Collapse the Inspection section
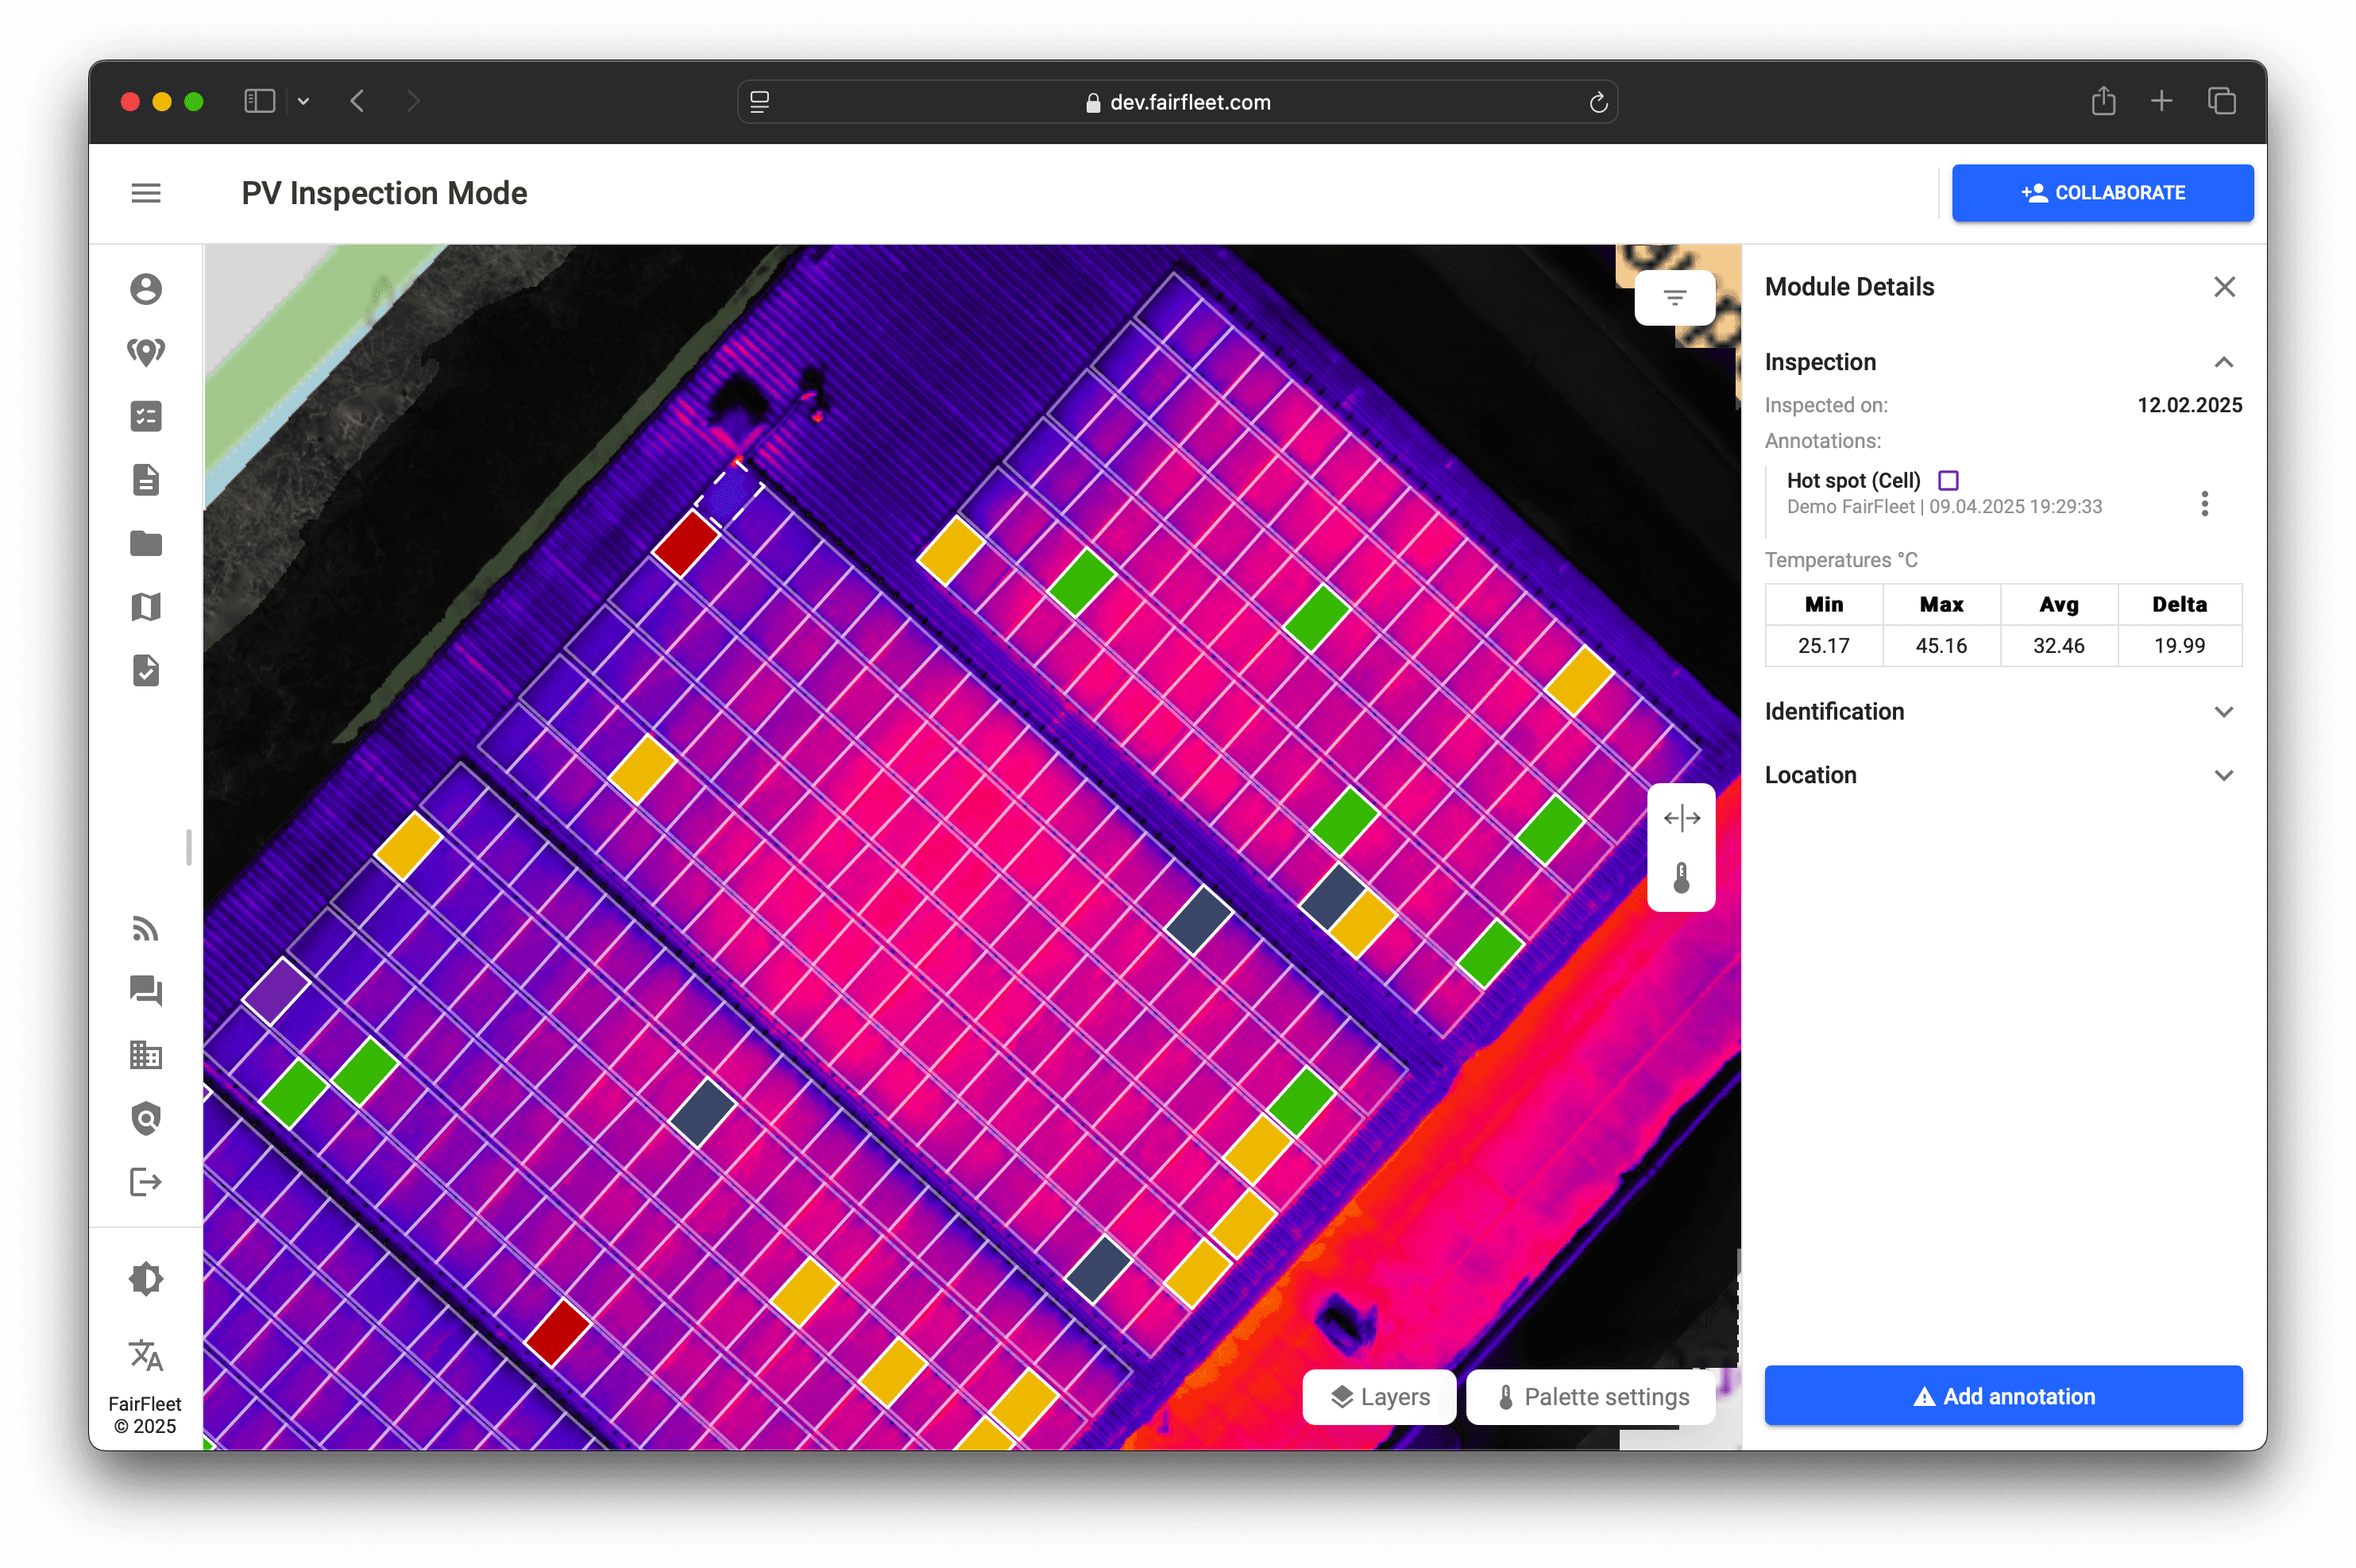Screen dimensions: 2356x1568 (2223, 362)
